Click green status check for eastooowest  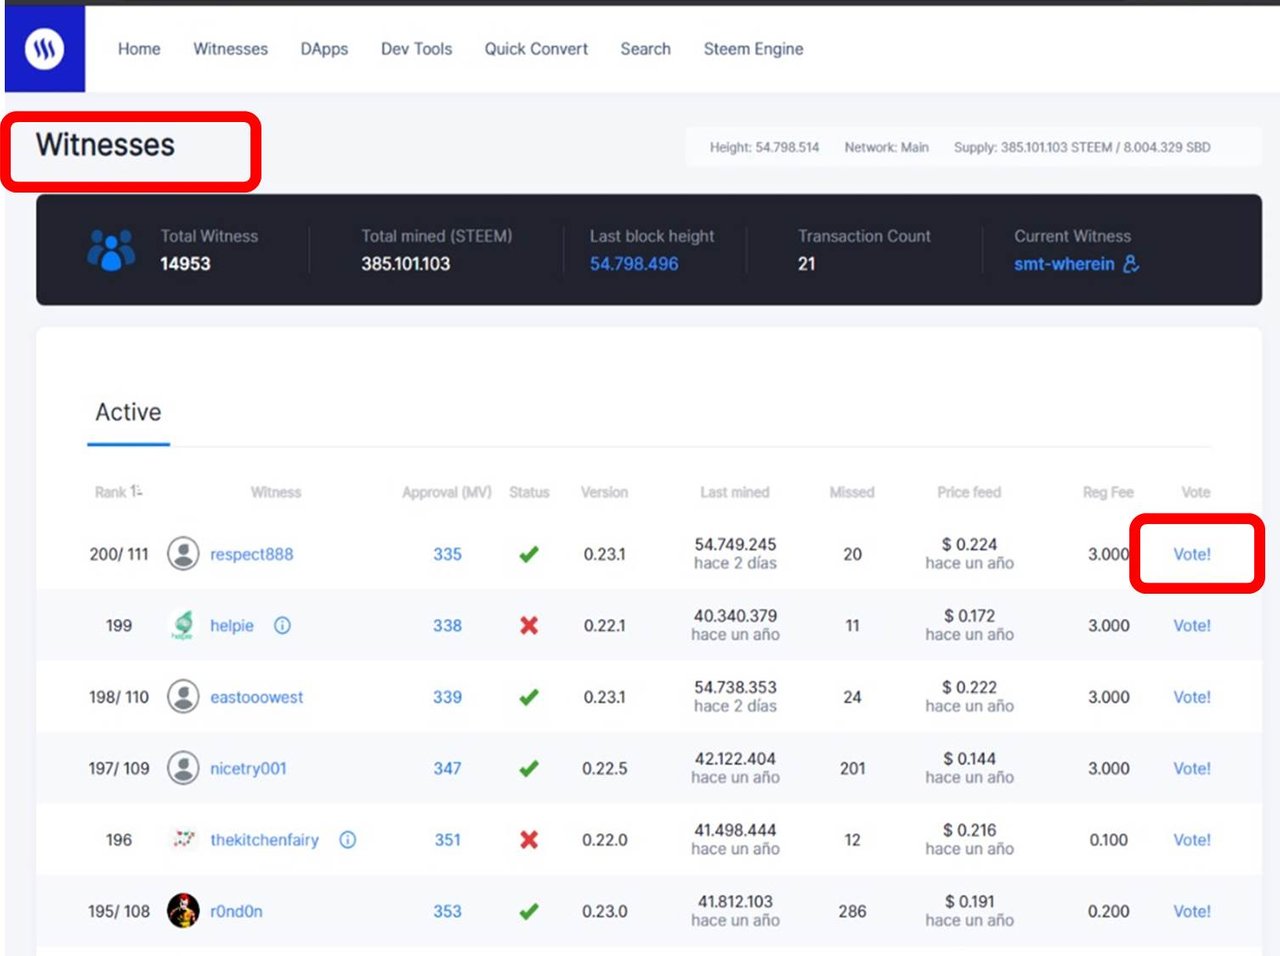pos(529,697)
